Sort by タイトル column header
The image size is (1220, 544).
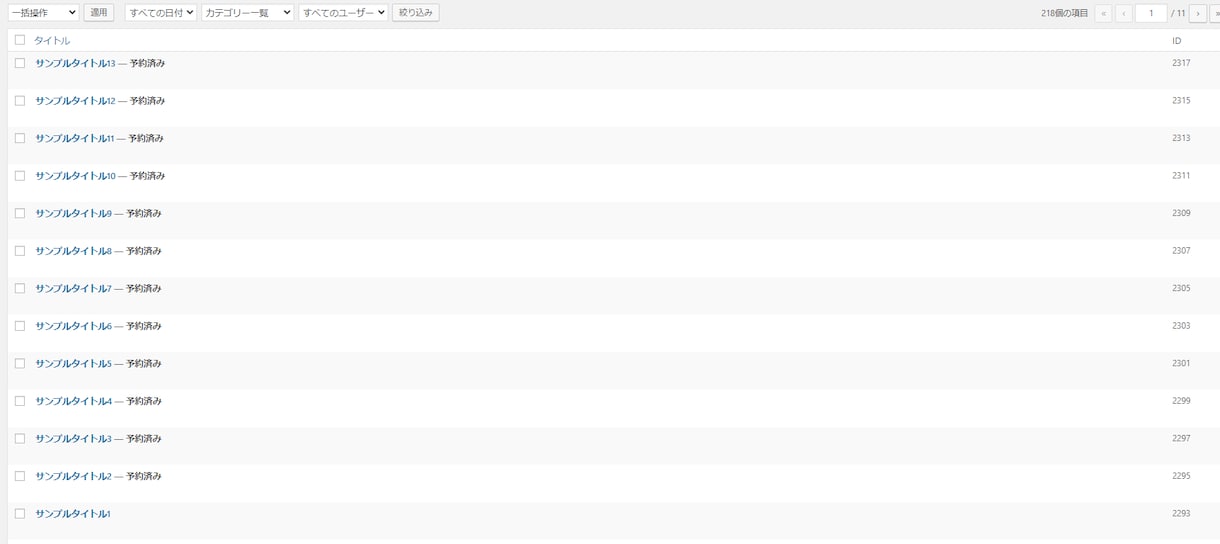[52, 41]
